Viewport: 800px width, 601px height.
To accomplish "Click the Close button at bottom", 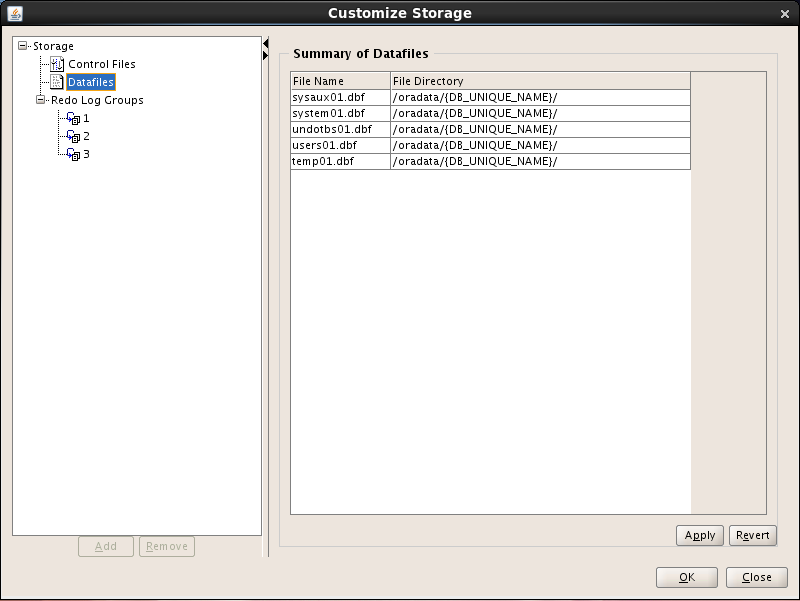I will click(x=757, y=577).
